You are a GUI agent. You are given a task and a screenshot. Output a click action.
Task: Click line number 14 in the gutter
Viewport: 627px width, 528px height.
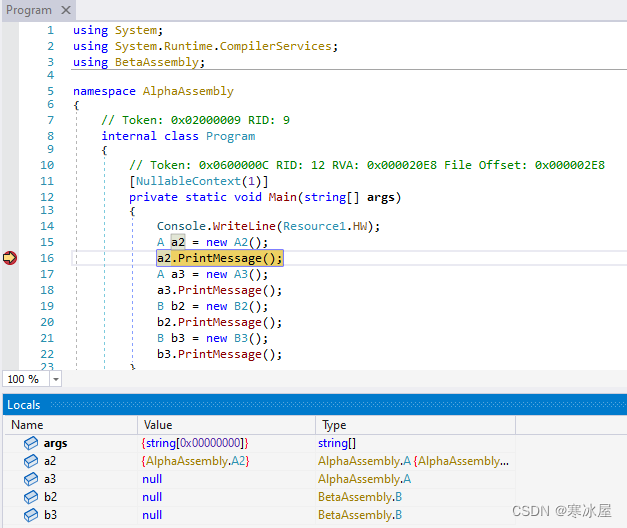tap(47, 226)
